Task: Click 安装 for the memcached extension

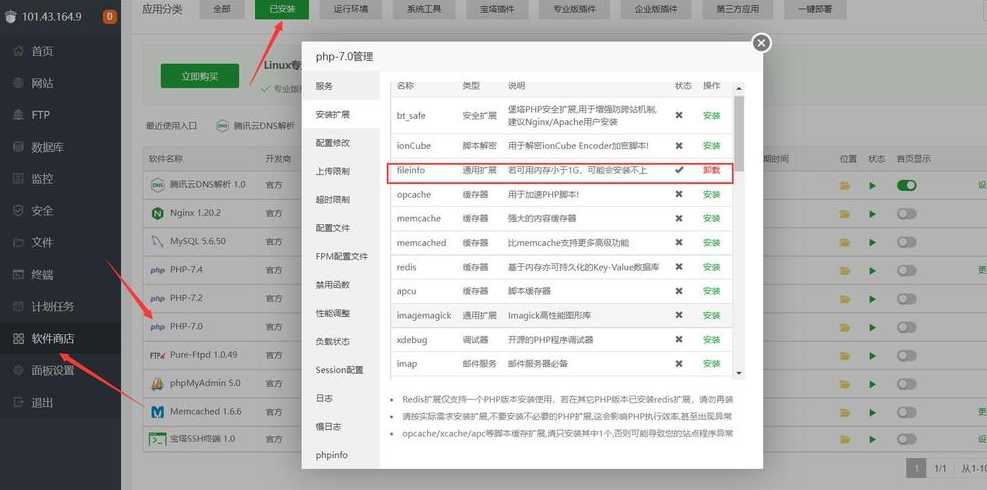Action: click(x=711, y=243)
